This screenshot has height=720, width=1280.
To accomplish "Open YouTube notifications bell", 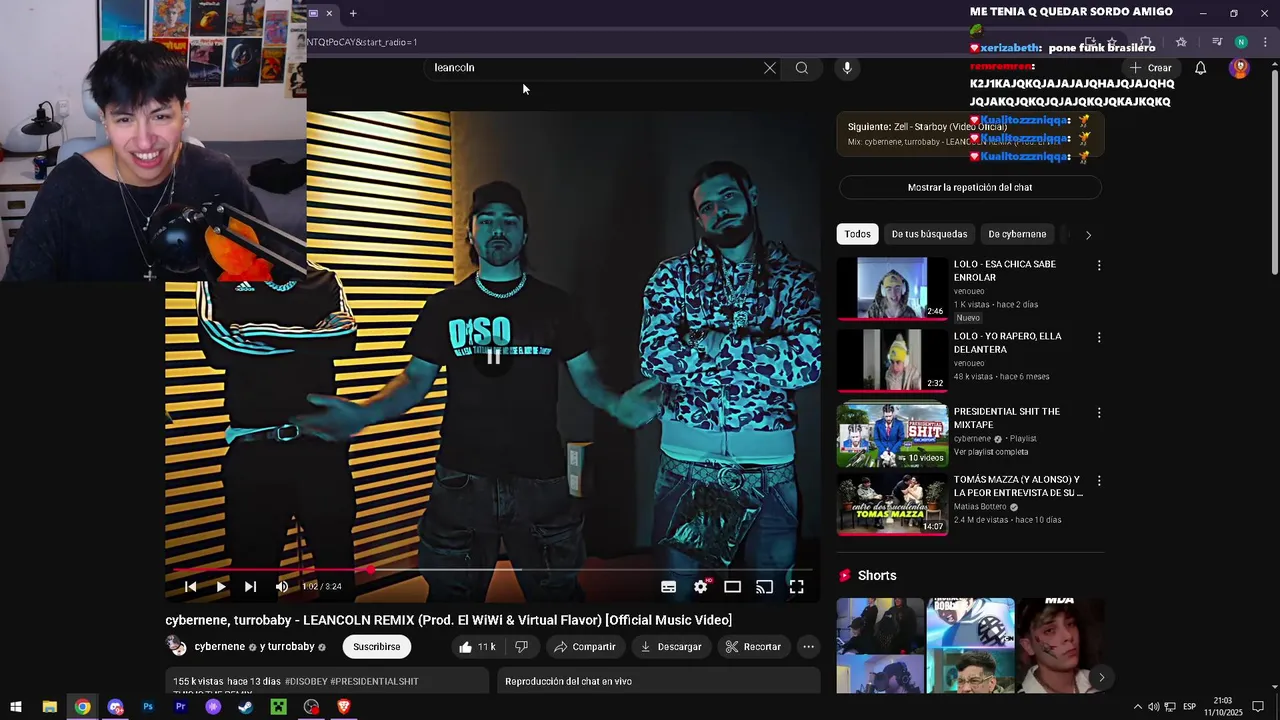I will (x=1200, y=68).
